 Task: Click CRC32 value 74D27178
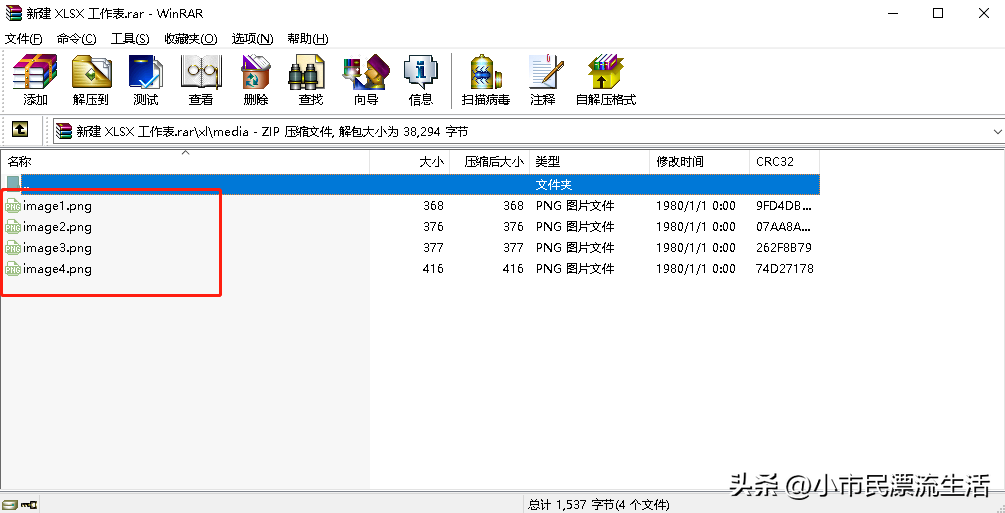pos(785,269)
